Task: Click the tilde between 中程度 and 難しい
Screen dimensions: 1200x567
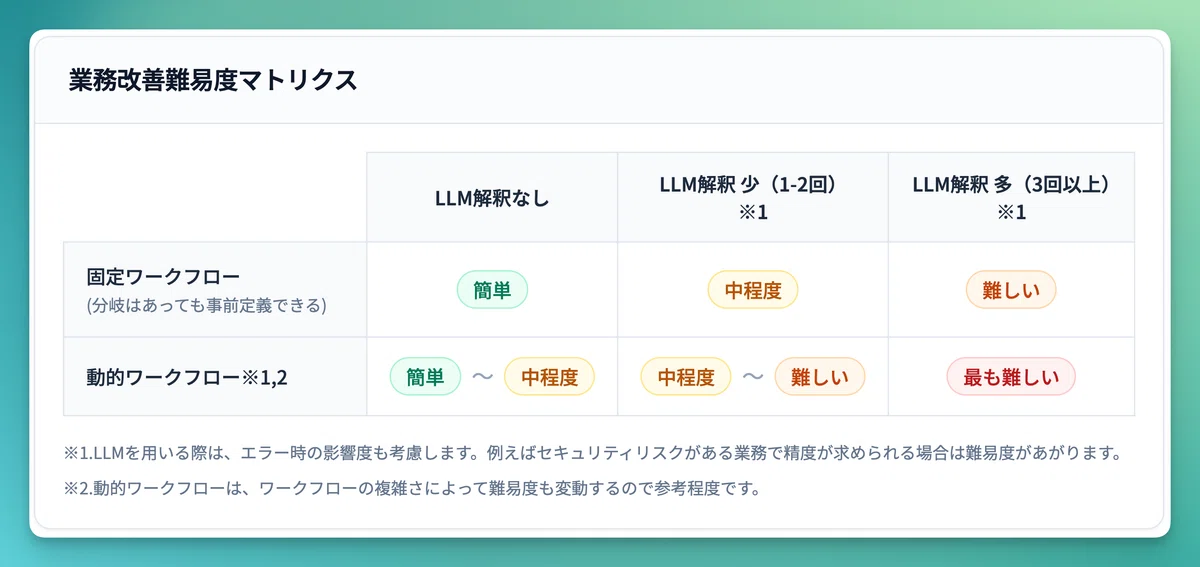Action: click(753, 377)
